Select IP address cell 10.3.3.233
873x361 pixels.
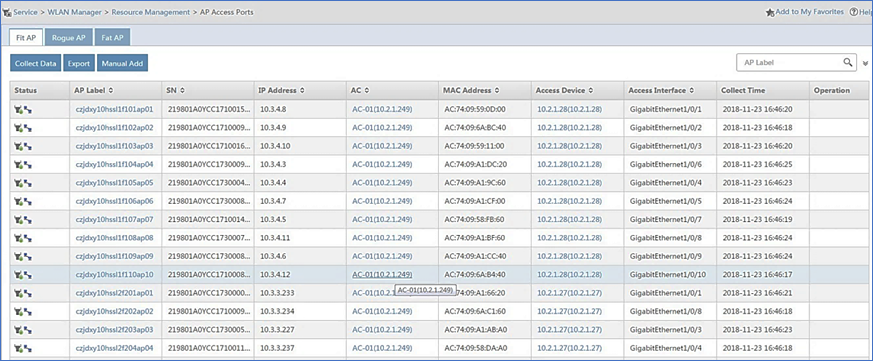(278, 293)
